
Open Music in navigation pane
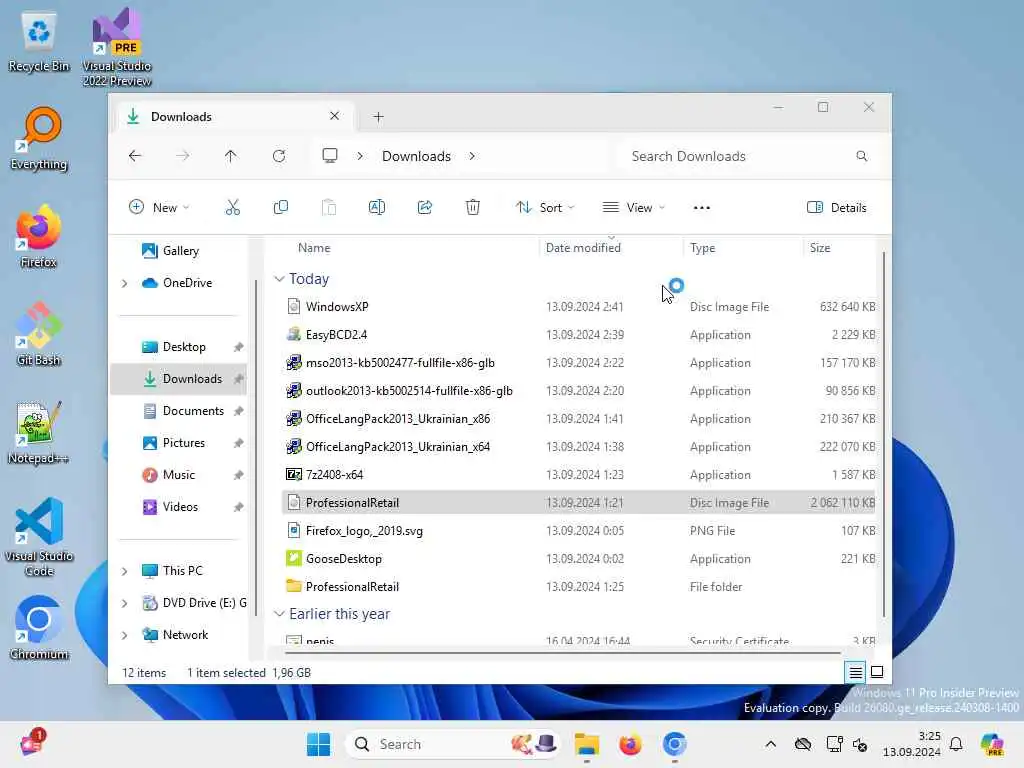pyautogui.click(x=180, y=475)
